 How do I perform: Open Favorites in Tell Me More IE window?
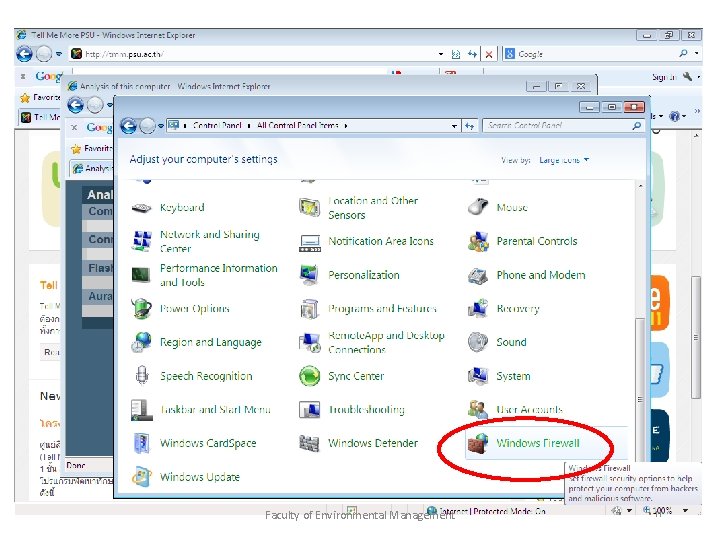tap(40, 97)
